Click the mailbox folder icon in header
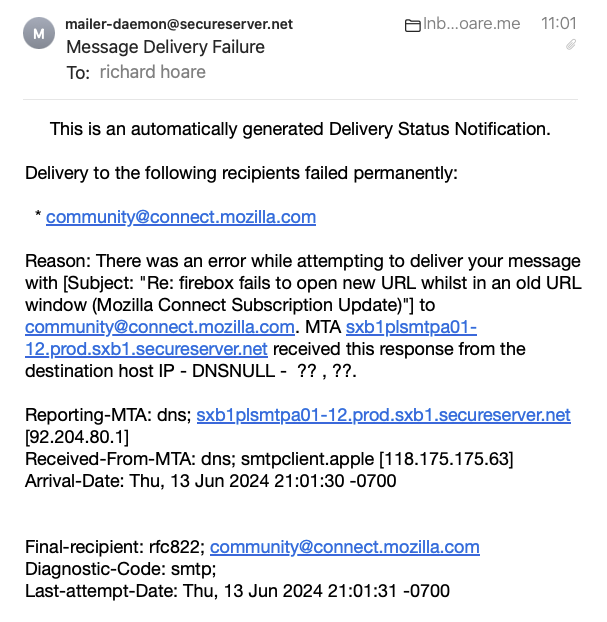 click(412, 25)
